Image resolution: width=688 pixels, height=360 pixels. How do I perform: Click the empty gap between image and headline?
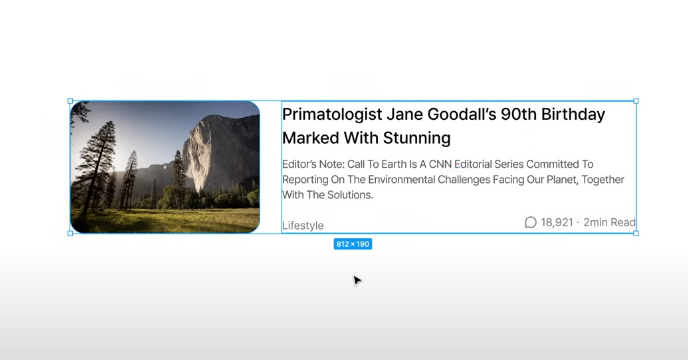click(270, 167)
